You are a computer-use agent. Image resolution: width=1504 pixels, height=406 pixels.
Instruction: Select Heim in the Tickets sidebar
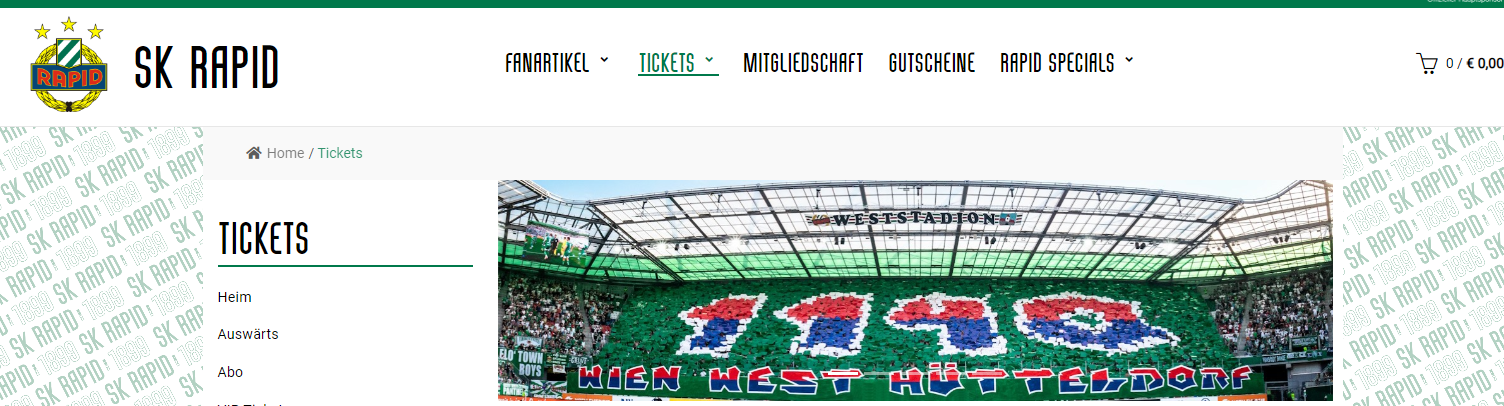coord(234,297)
